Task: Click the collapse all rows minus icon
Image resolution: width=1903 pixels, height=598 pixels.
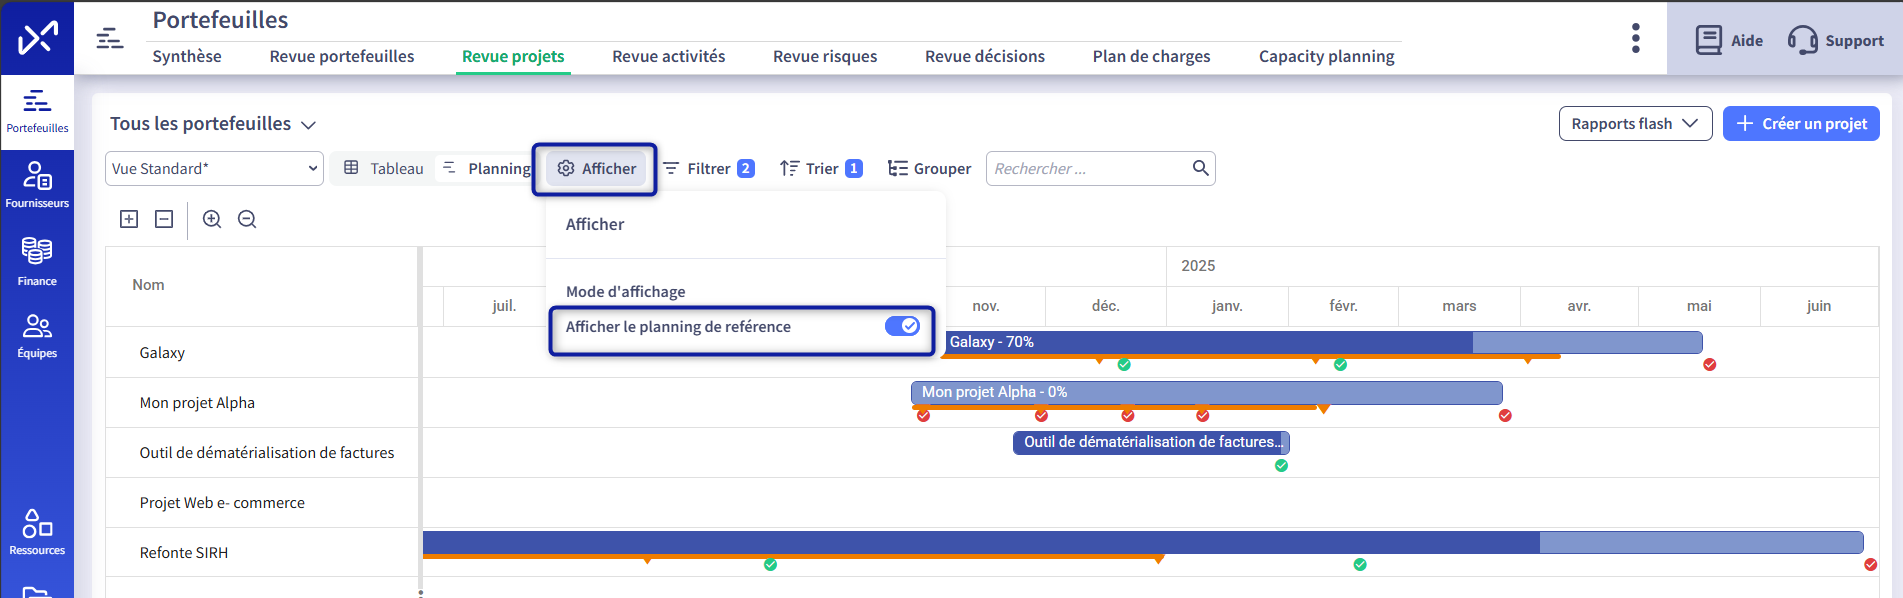Action: [164, 219]
